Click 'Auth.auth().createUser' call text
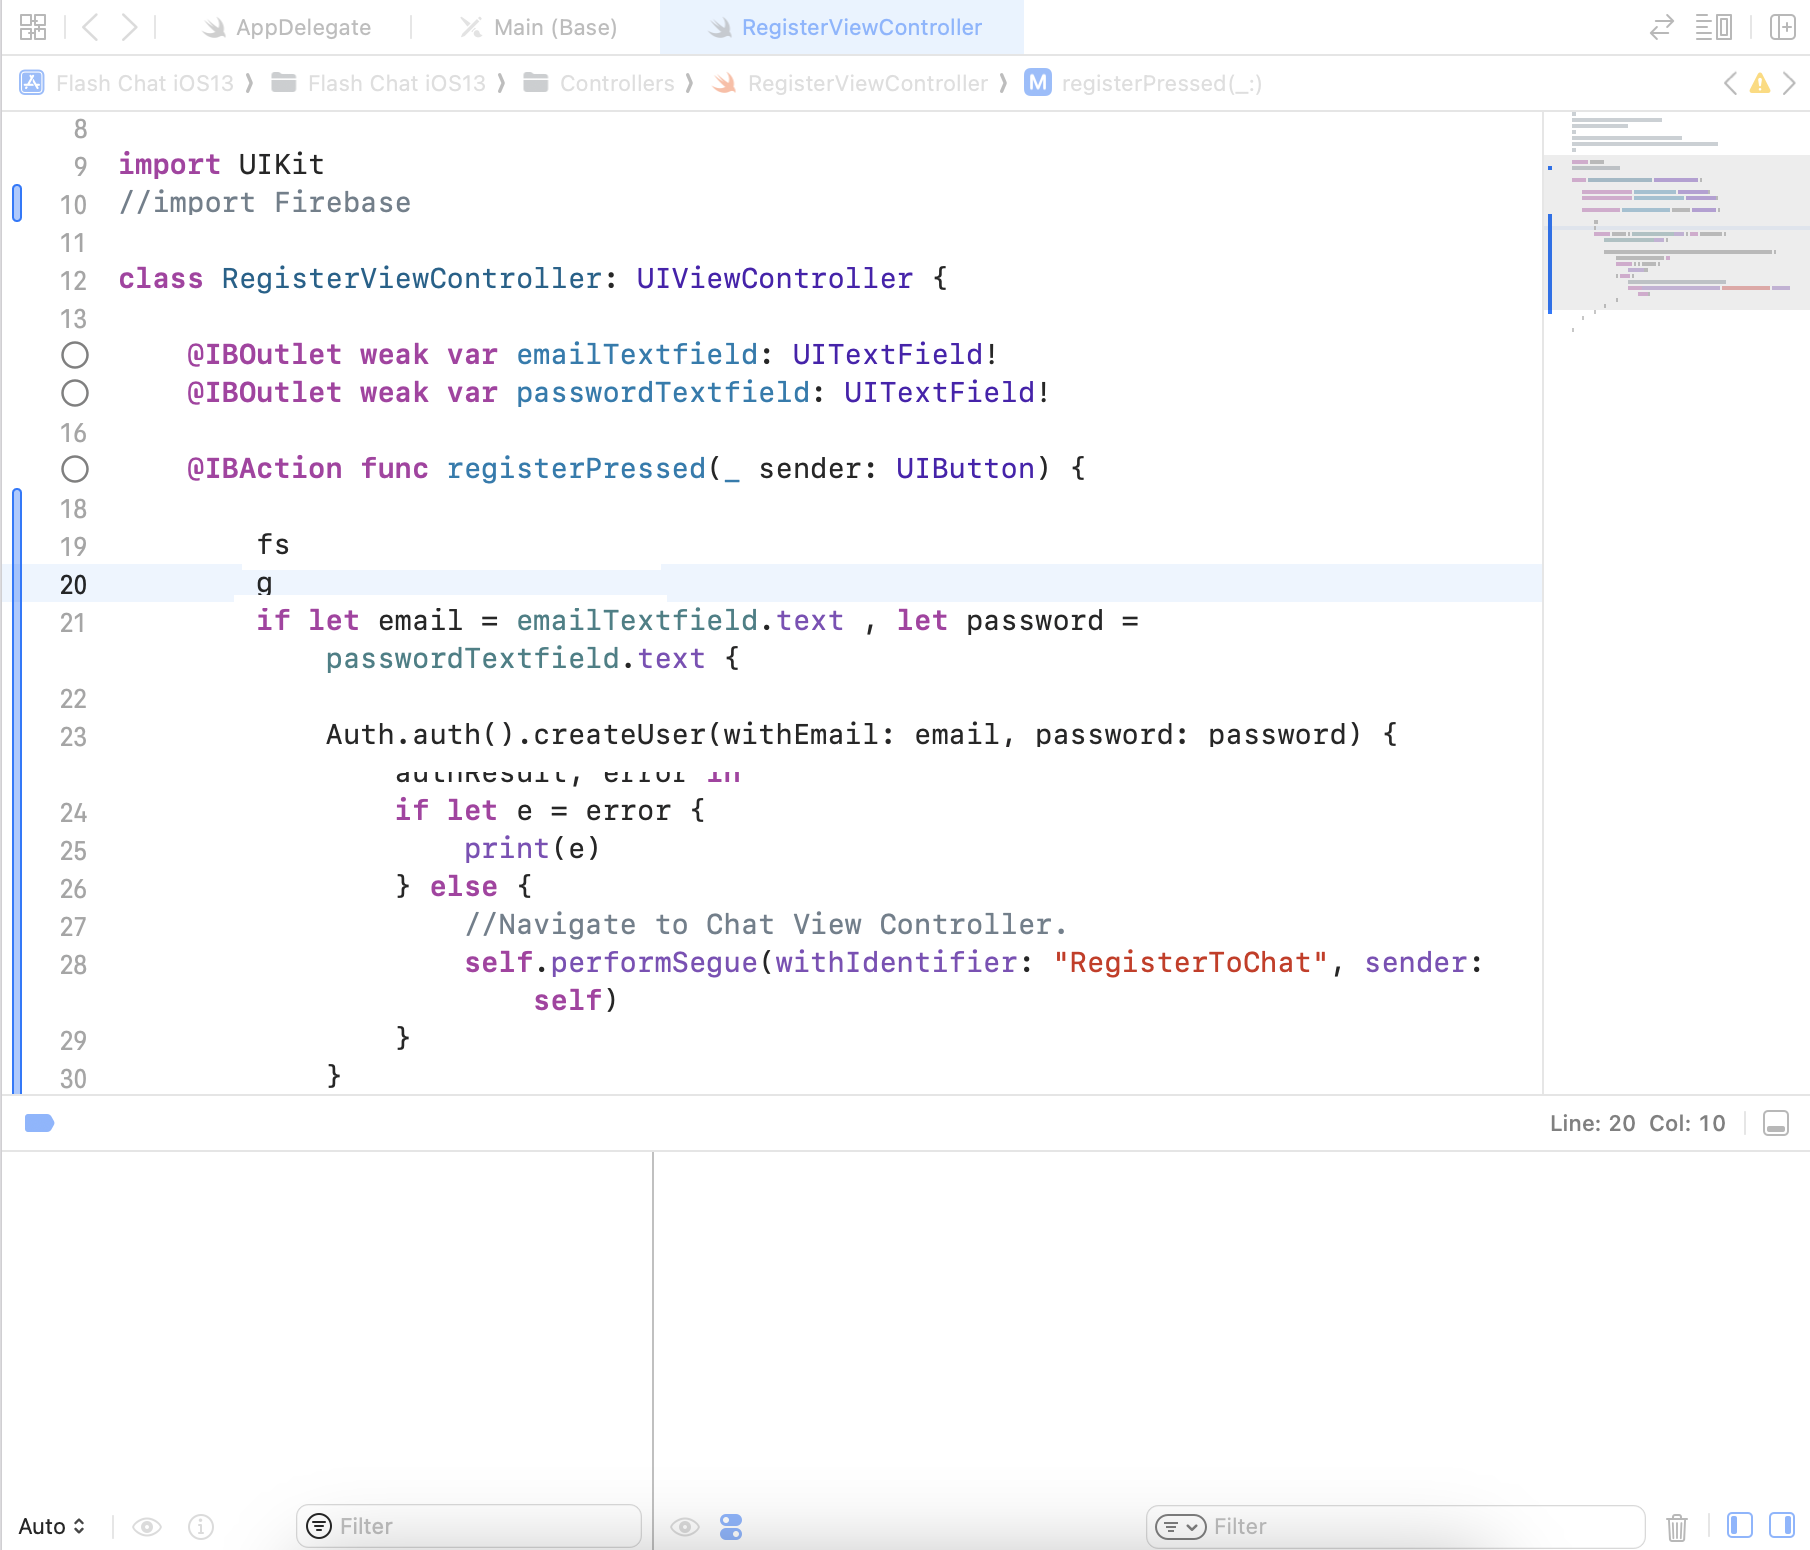This screenshot has width=1810, height=1550. 515,734
